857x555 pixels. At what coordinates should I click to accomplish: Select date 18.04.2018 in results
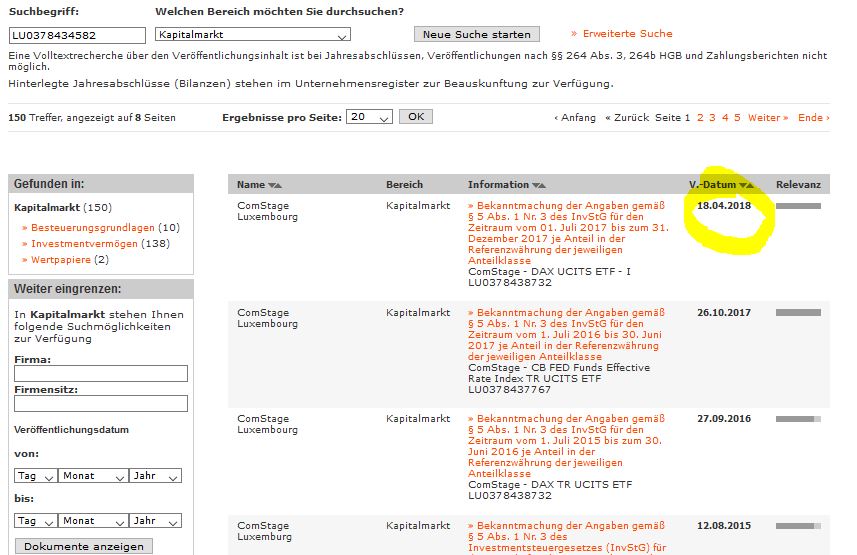tap(724, 206)
